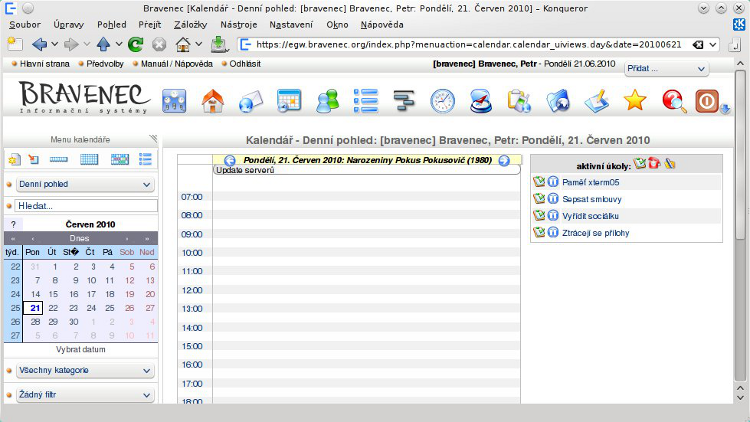Switch to month grid view icon
Viewport: 750px width, 422px height.
coord(89,159)
